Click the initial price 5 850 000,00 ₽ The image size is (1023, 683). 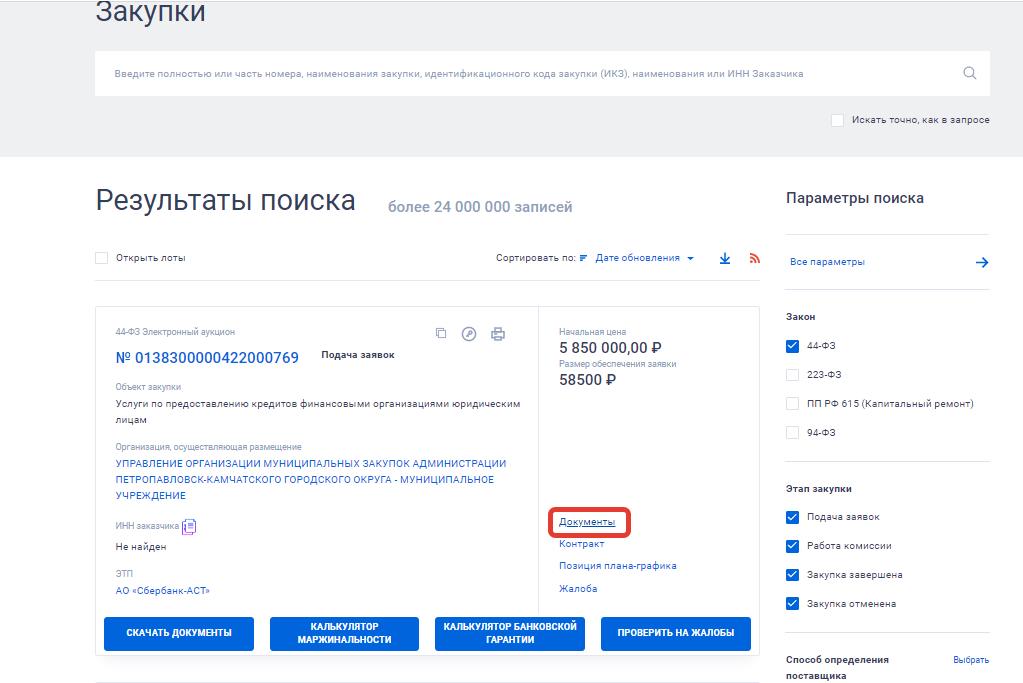610,348
